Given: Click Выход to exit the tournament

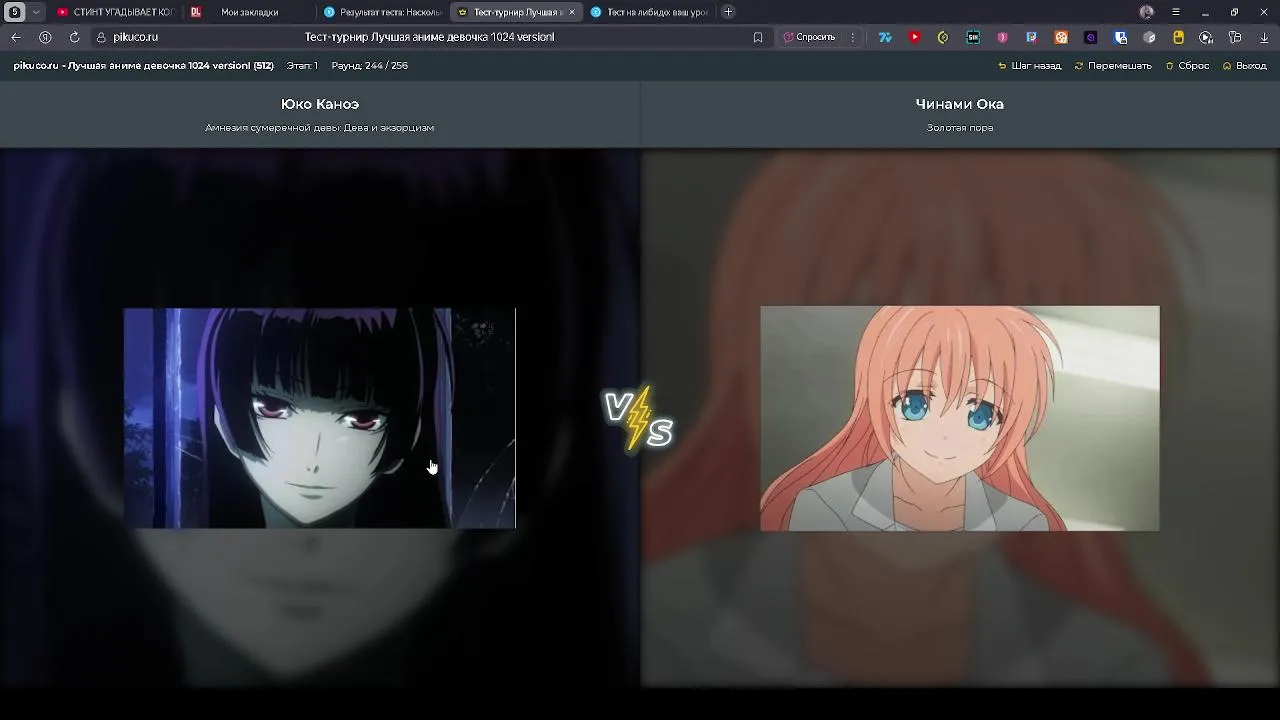Looking at the screenshot, I should coord(1244,66).
